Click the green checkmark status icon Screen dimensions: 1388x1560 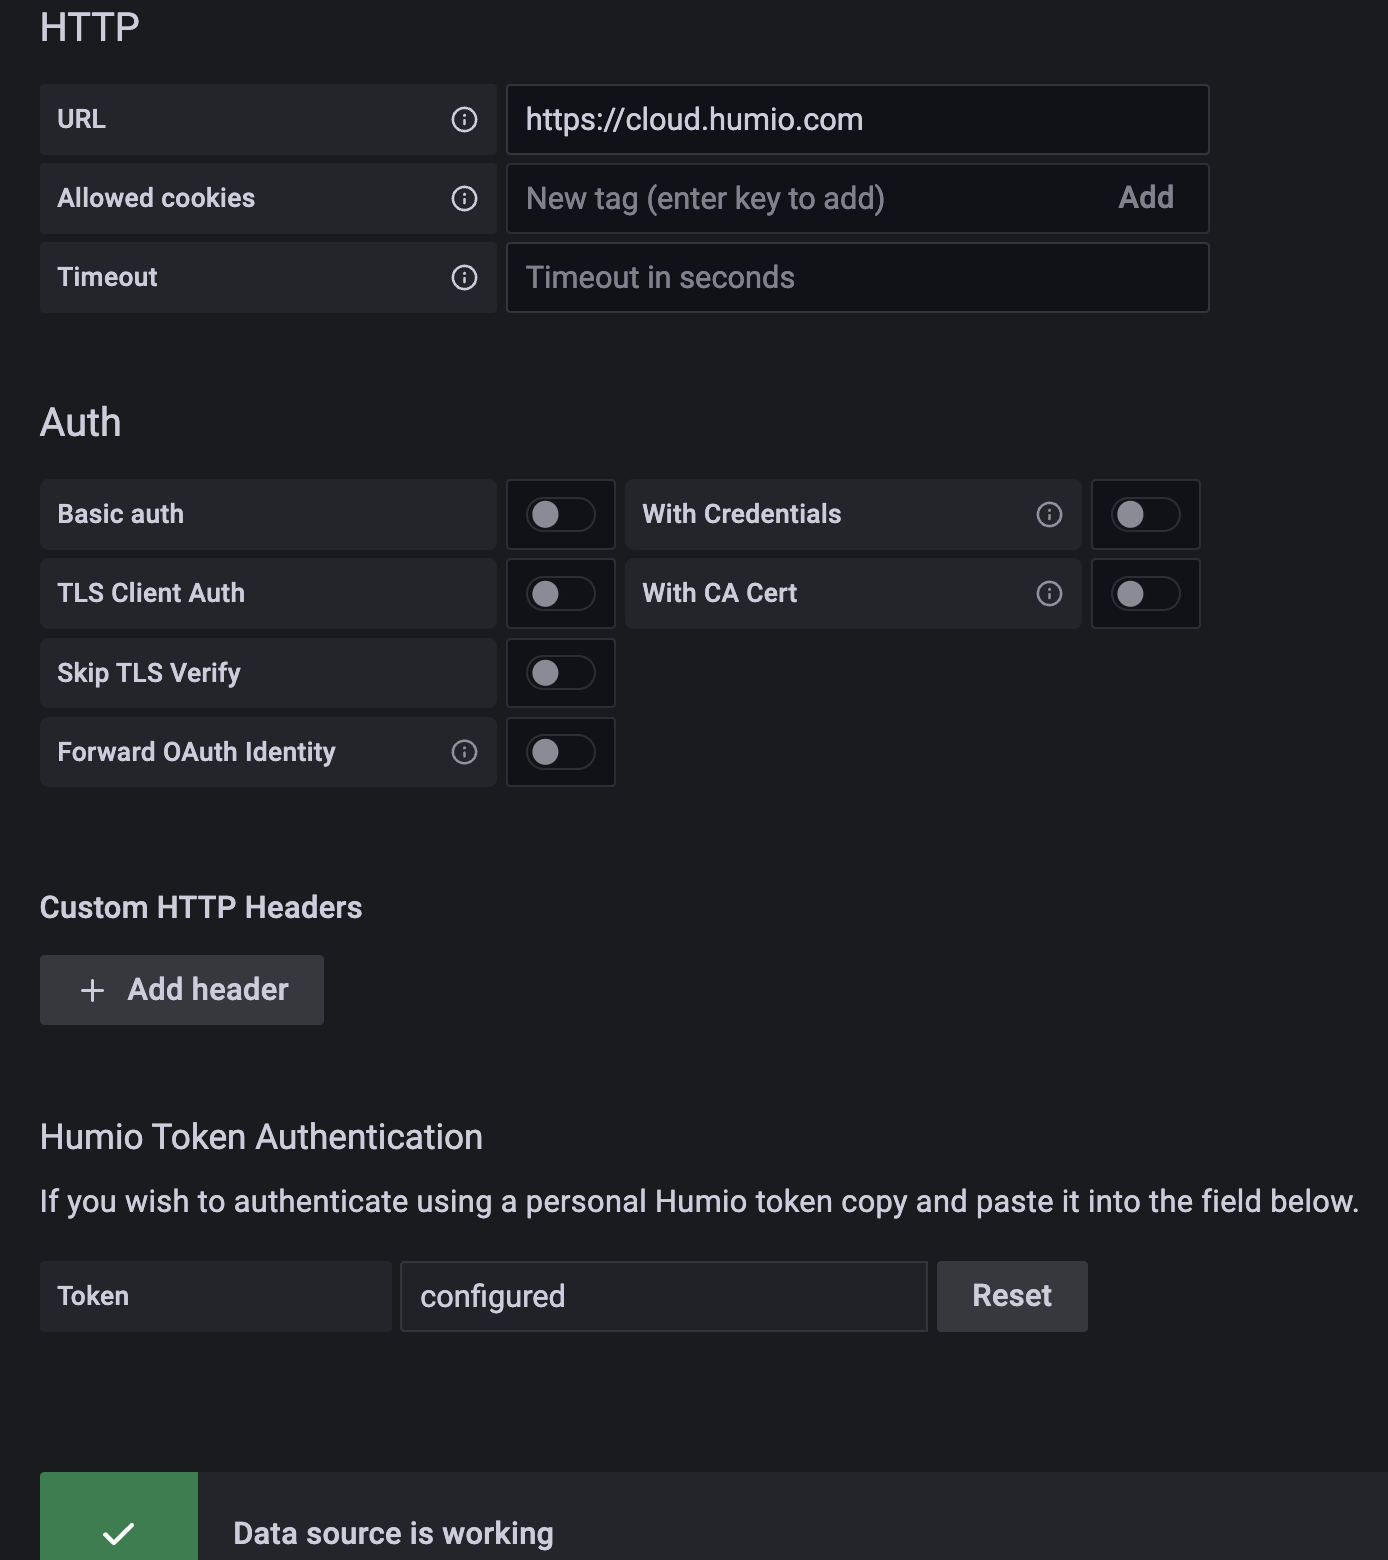[x=118, y=1530]
